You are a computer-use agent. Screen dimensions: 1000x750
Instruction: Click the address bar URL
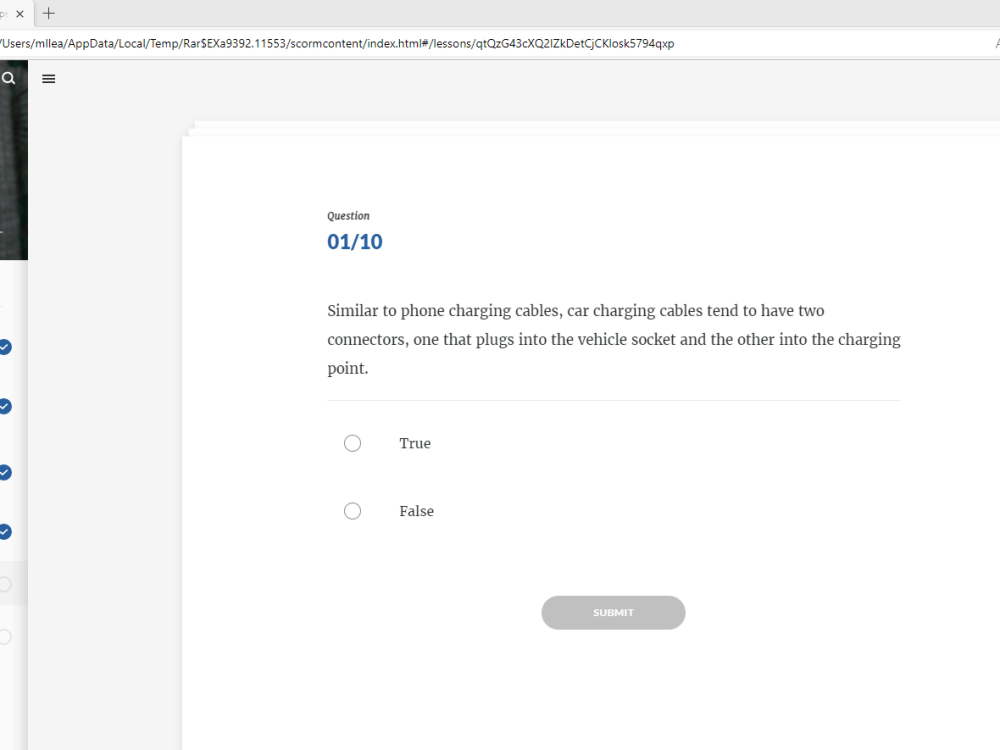pos(337,43)
